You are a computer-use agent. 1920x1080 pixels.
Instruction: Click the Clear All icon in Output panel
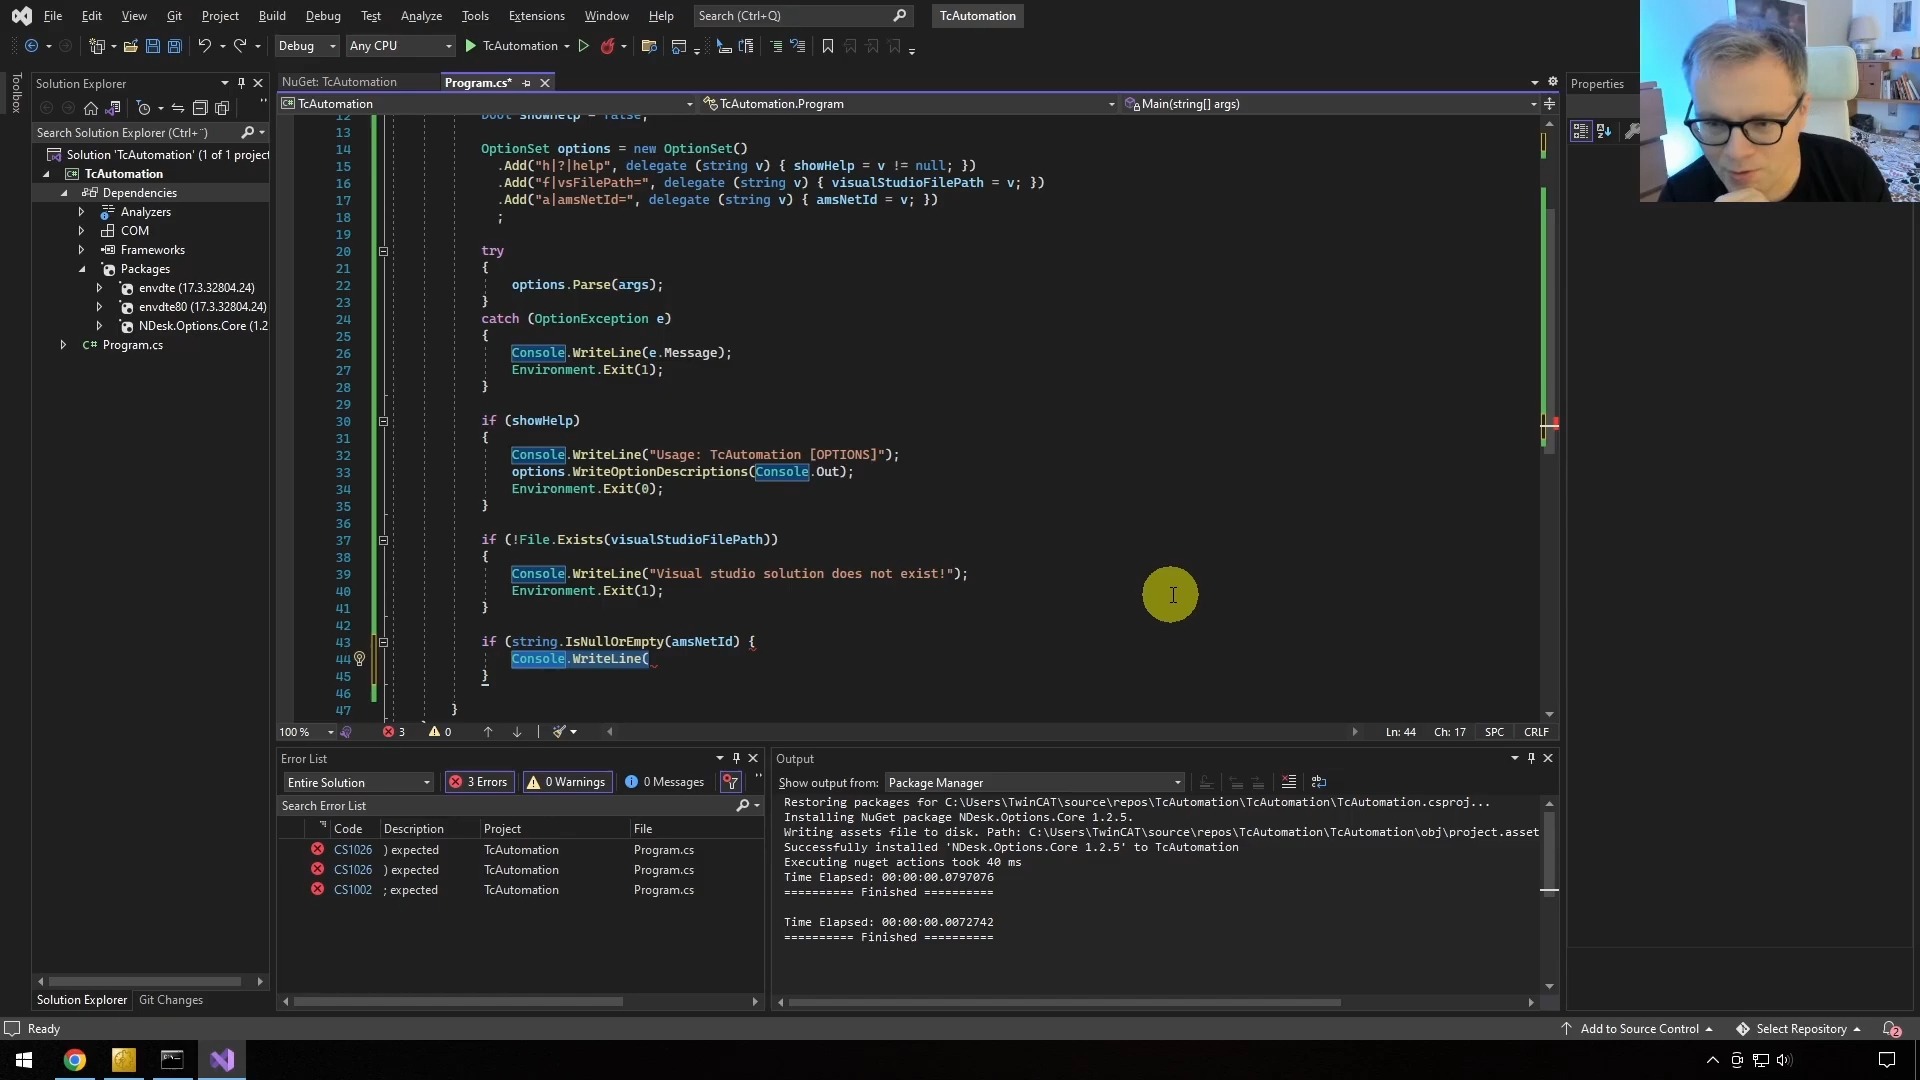(x=1289, y=782)
